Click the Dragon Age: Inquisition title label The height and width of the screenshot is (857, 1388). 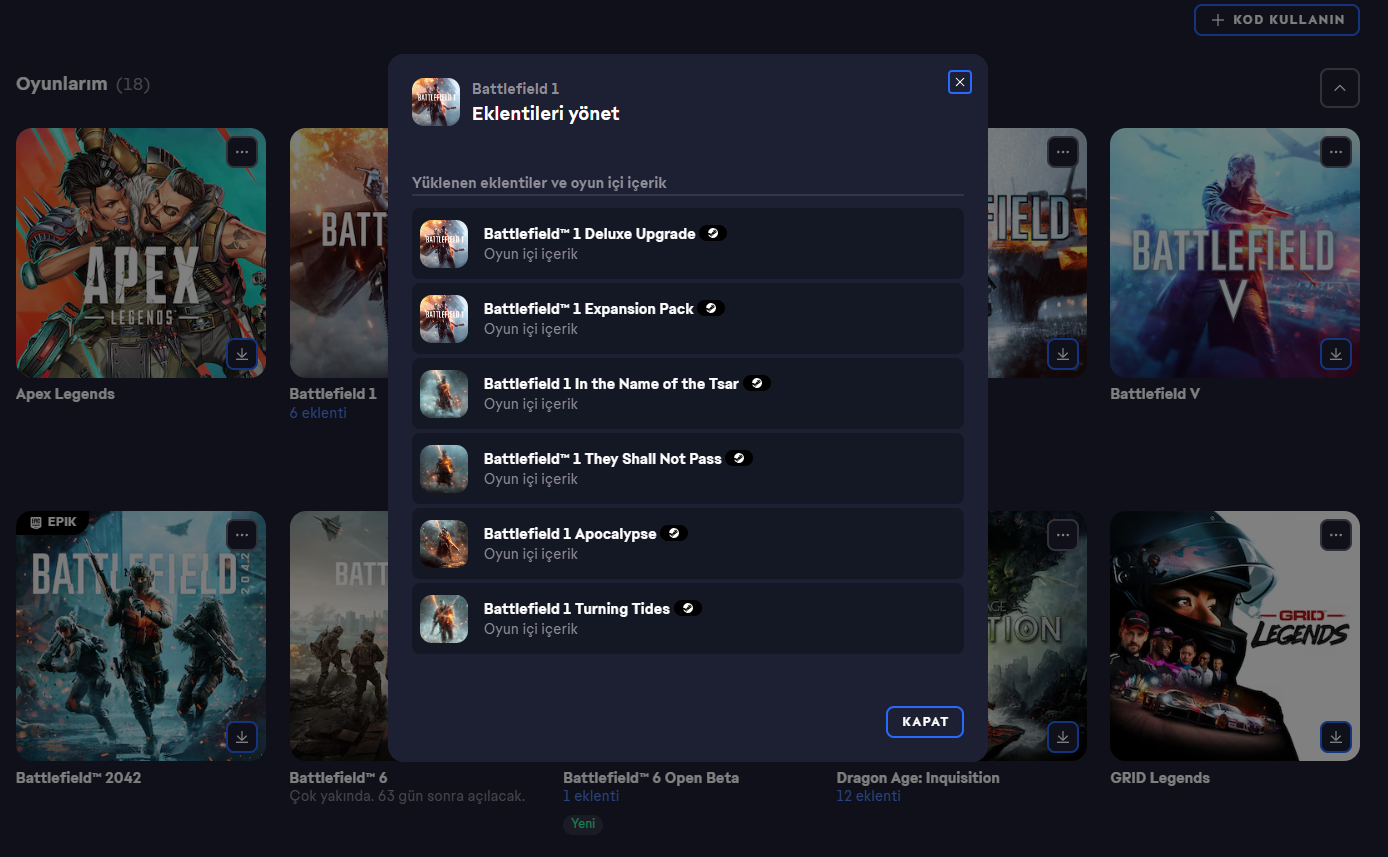pyautogui.click(x=918, y=778)
